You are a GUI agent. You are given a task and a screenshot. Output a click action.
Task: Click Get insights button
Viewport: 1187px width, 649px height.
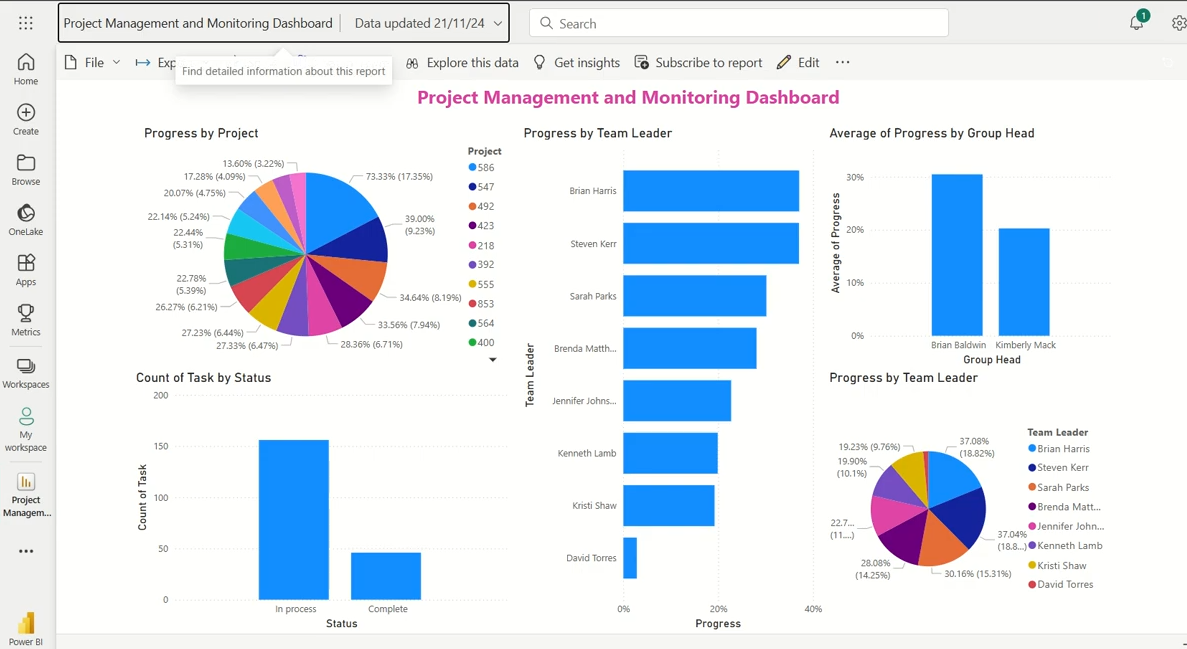point(576,63)
